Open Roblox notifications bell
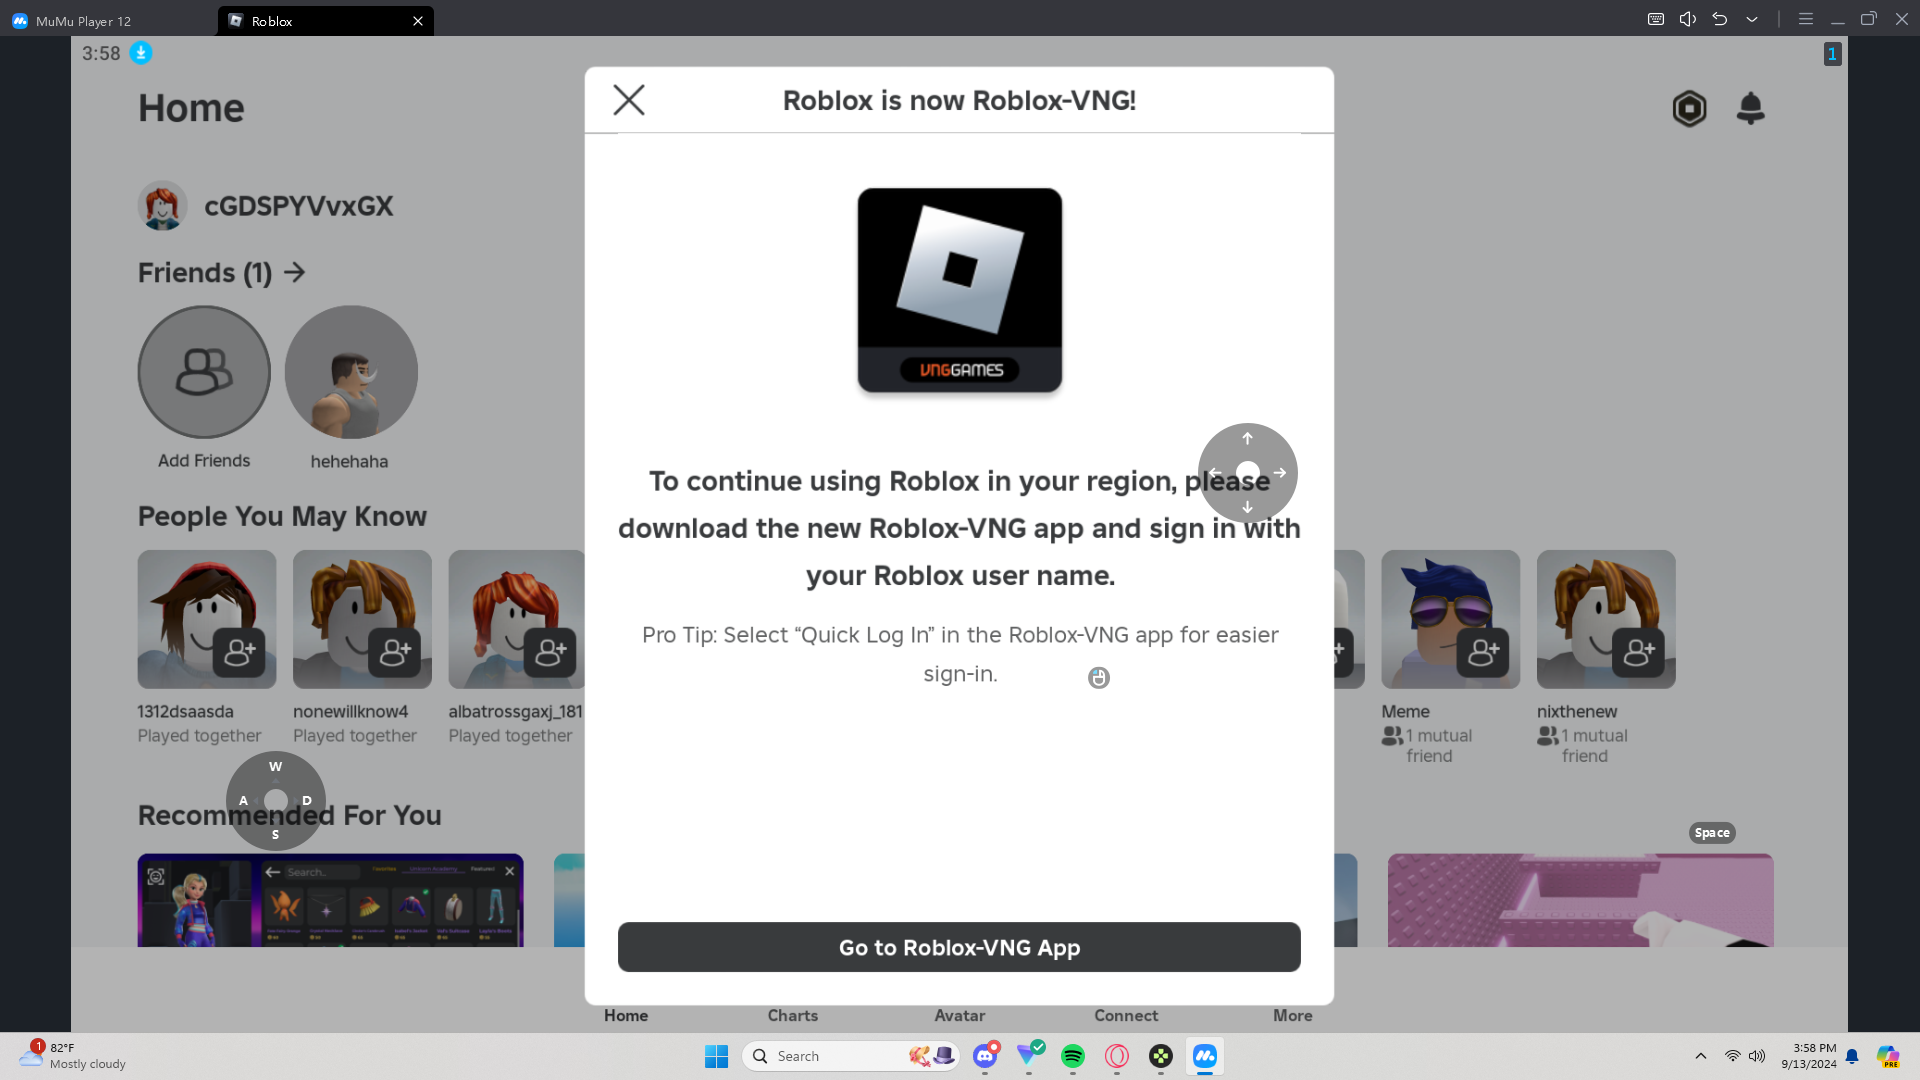1920x1080 pixels. point(1750,108)
